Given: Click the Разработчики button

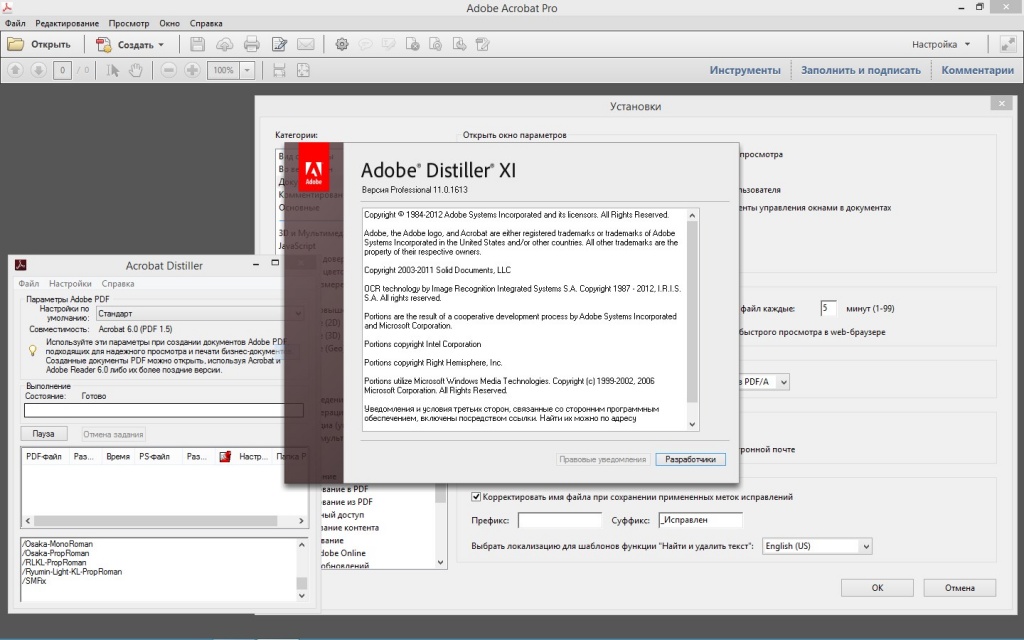Looking at the screenshot, I should pos(690,459).
